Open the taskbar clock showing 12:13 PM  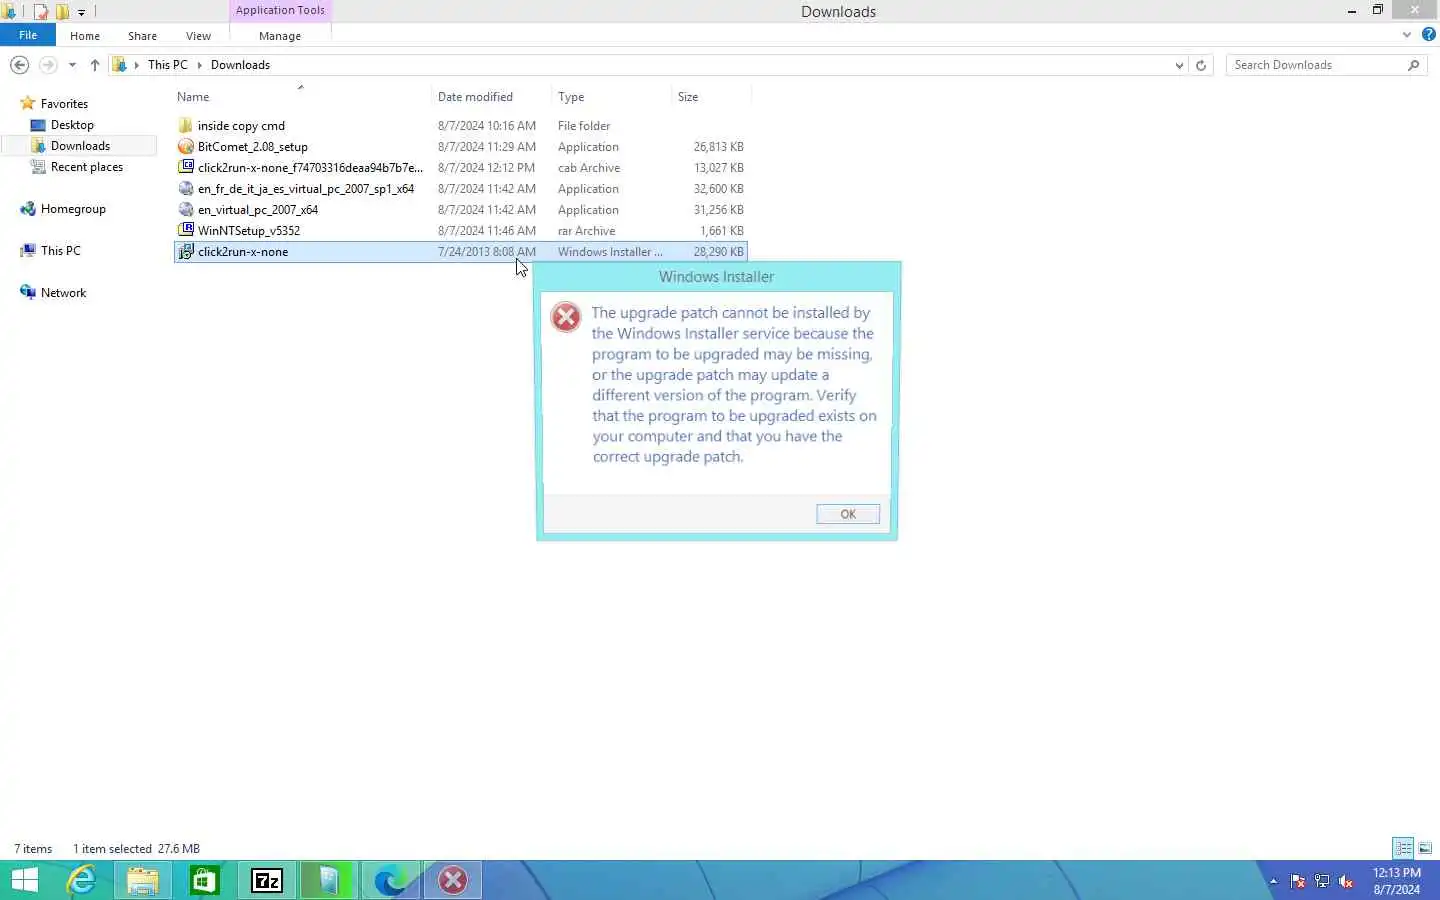tap(1397, 881)
